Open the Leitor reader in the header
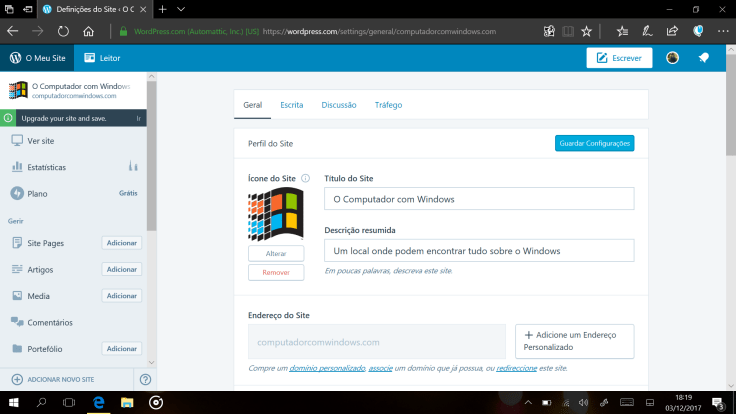The width and height of the screenshot is (736, 414). point(103,58)
